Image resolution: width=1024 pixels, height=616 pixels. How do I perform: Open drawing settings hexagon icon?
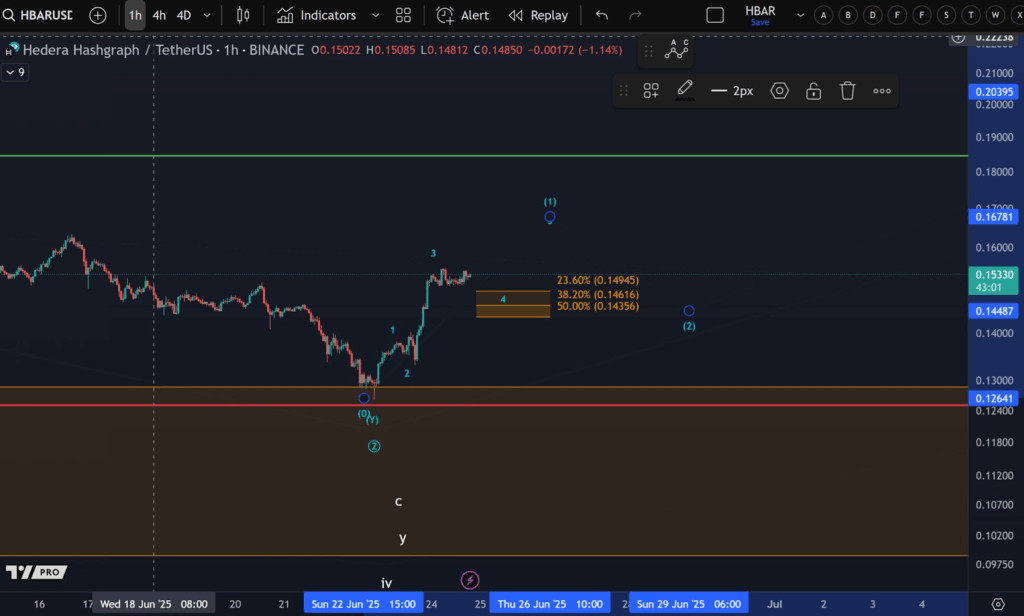[x=779, y=91]
